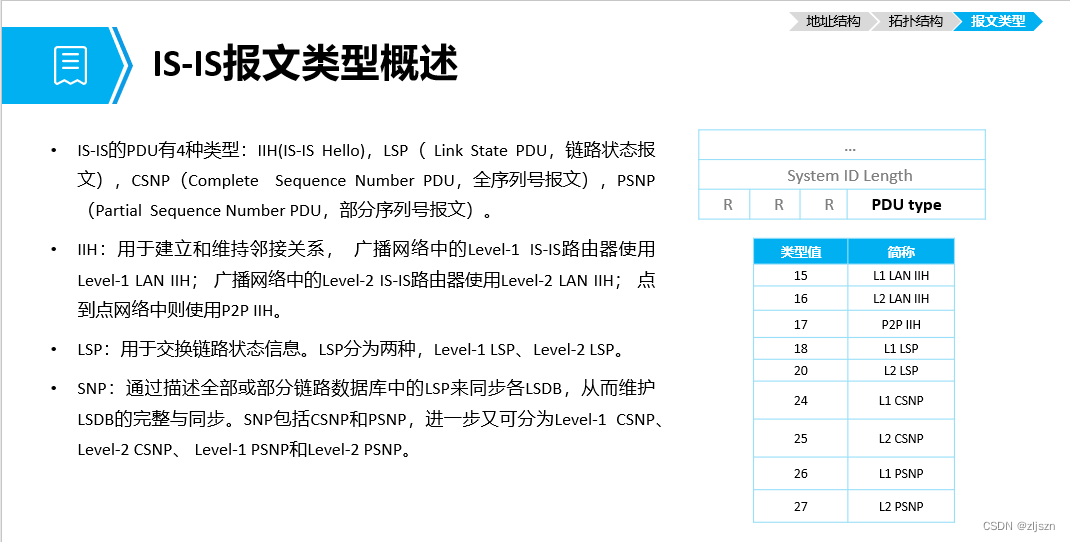The height and width of the screenshot is (542, 1070).
Task: Click the 简称 table header
Action: tap(901, 252)
